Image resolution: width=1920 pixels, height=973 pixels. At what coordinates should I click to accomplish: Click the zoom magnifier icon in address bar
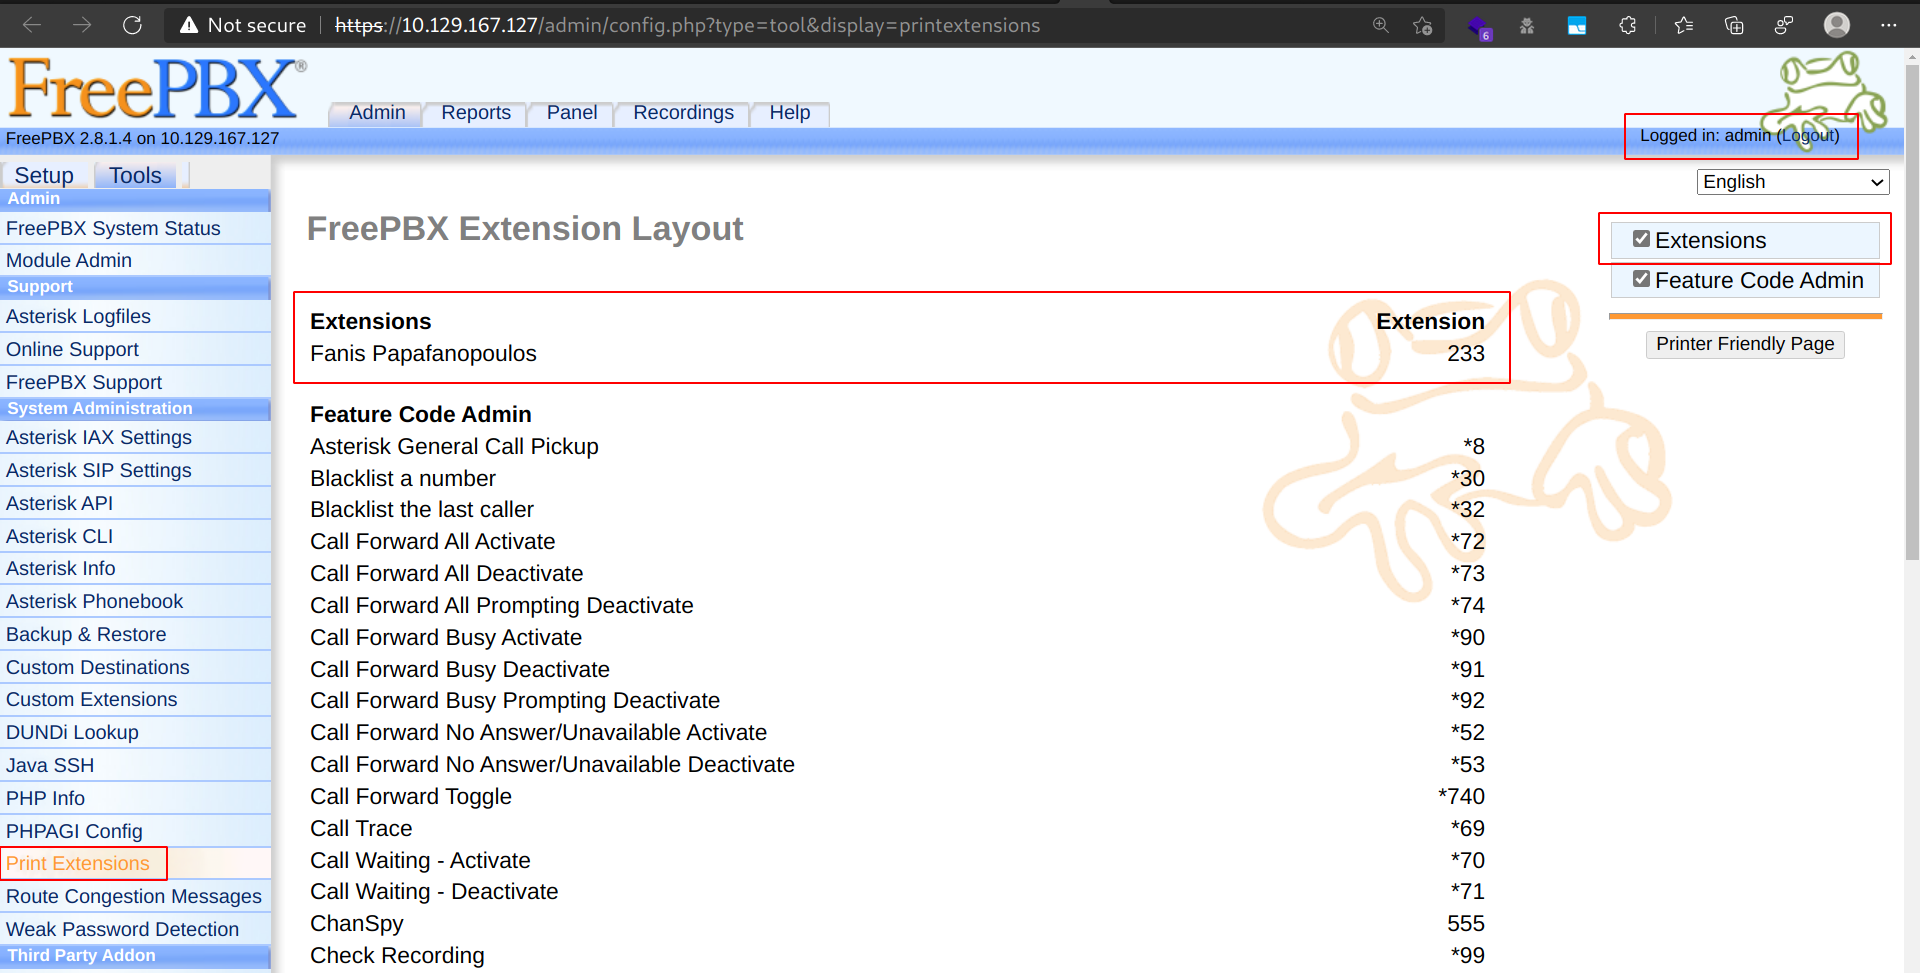[x=1382, y=26]
